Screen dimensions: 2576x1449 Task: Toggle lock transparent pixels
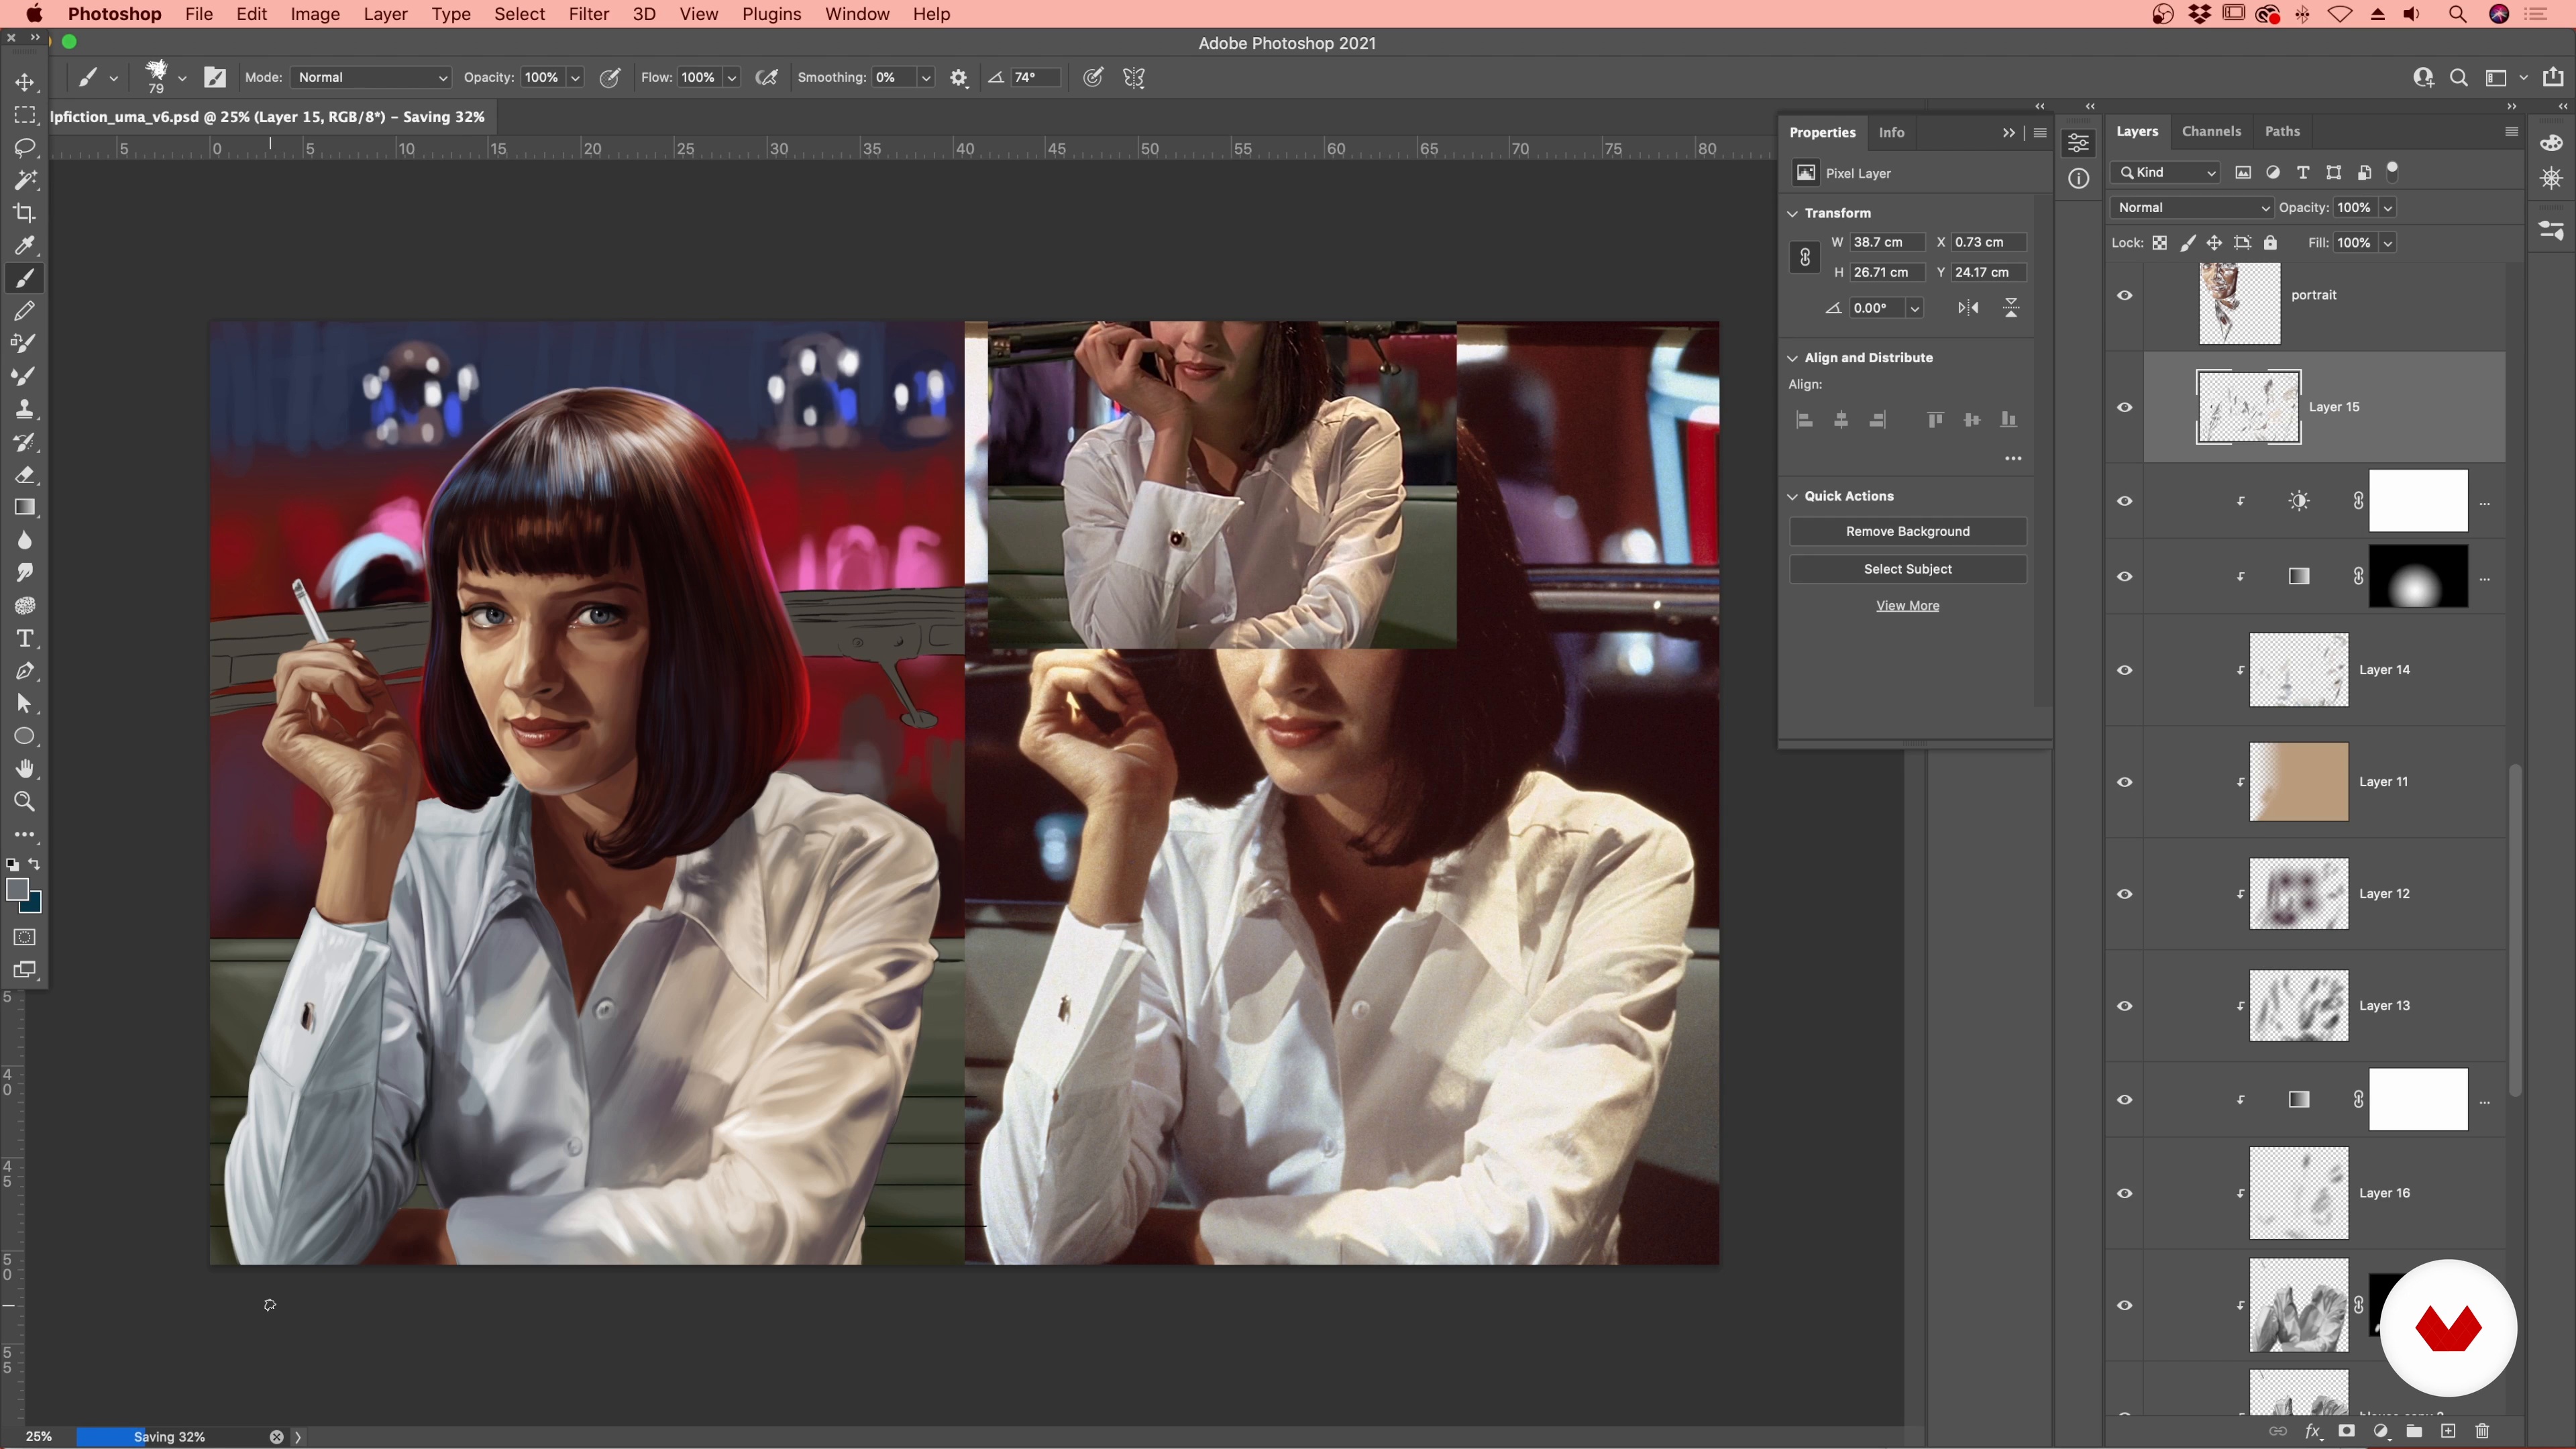pos(2160,243)
